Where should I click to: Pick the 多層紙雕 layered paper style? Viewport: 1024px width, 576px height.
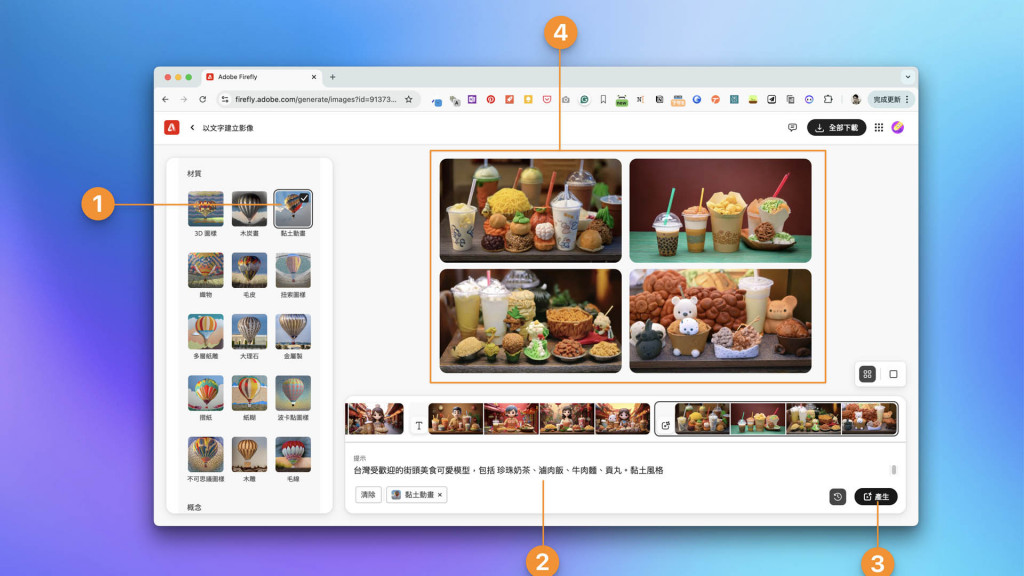coord(205,331)
